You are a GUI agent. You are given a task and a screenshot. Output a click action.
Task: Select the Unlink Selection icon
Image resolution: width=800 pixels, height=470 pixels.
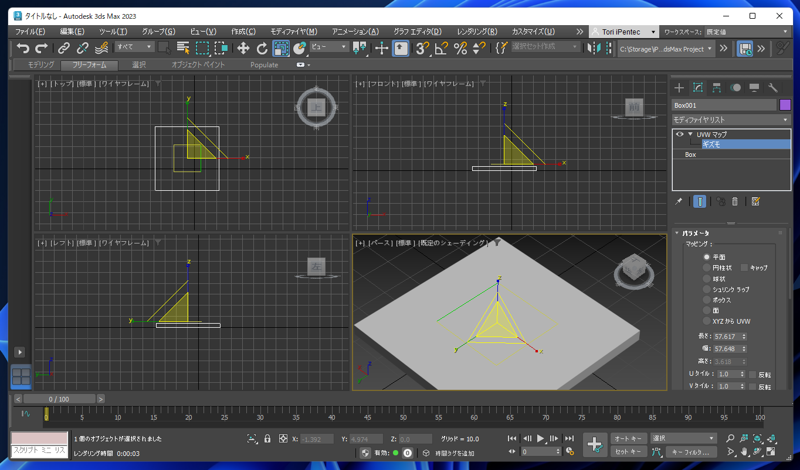(82, 48)
